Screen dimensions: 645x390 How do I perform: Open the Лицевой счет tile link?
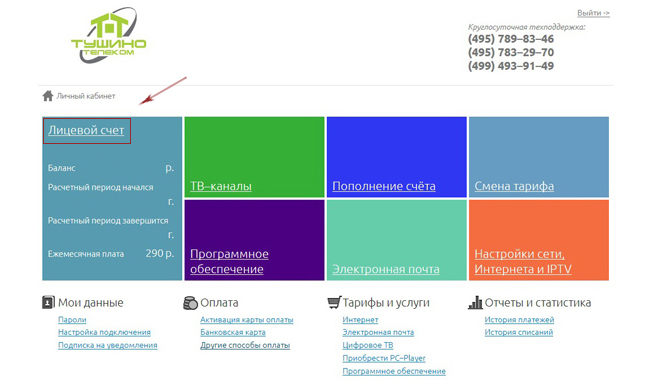coord(86,130)
